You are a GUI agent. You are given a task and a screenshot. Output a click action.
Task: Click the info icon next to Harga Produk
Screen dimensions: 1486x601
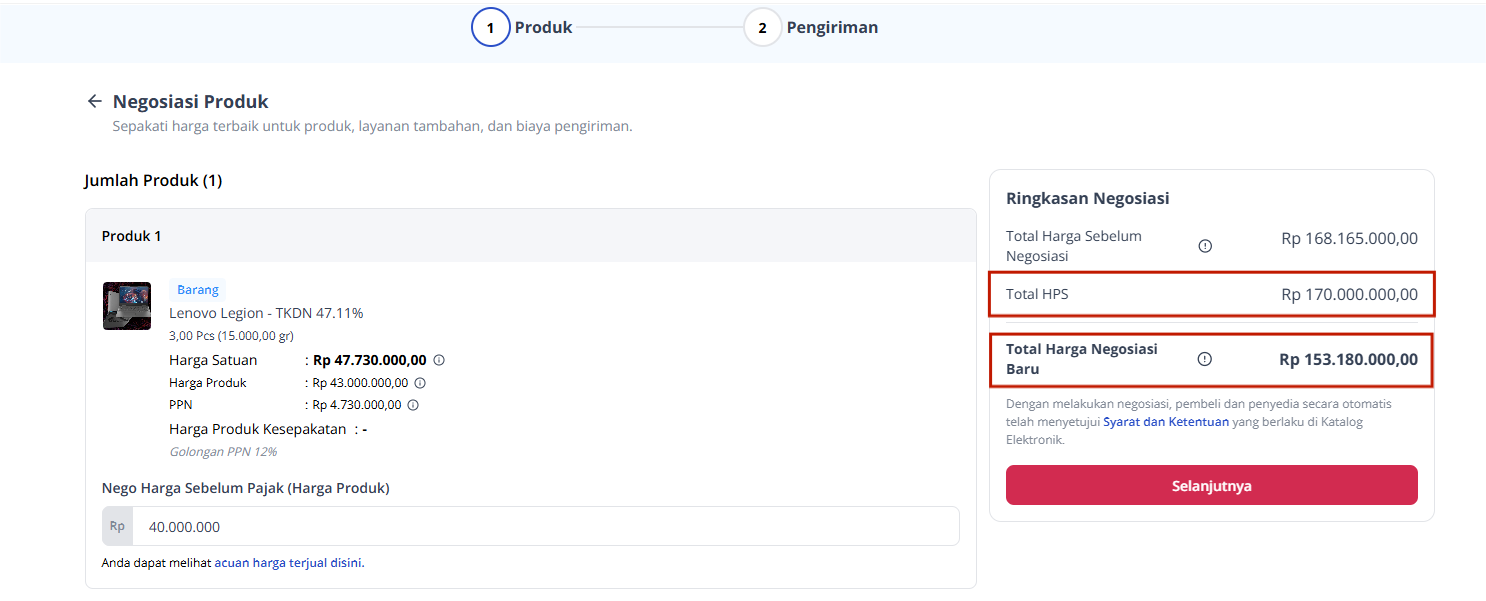(x=420, y=383)
